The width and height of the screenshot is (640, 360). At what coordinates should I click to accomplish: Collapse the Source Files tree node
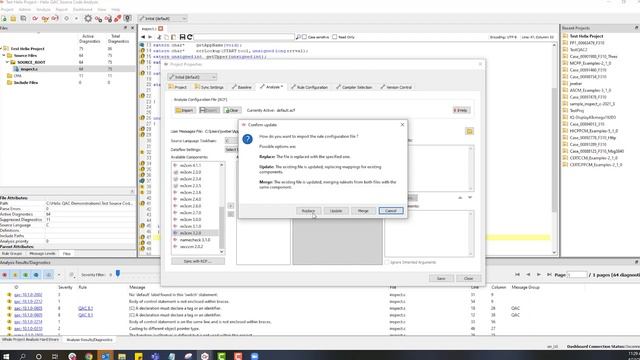coord(4,56)
